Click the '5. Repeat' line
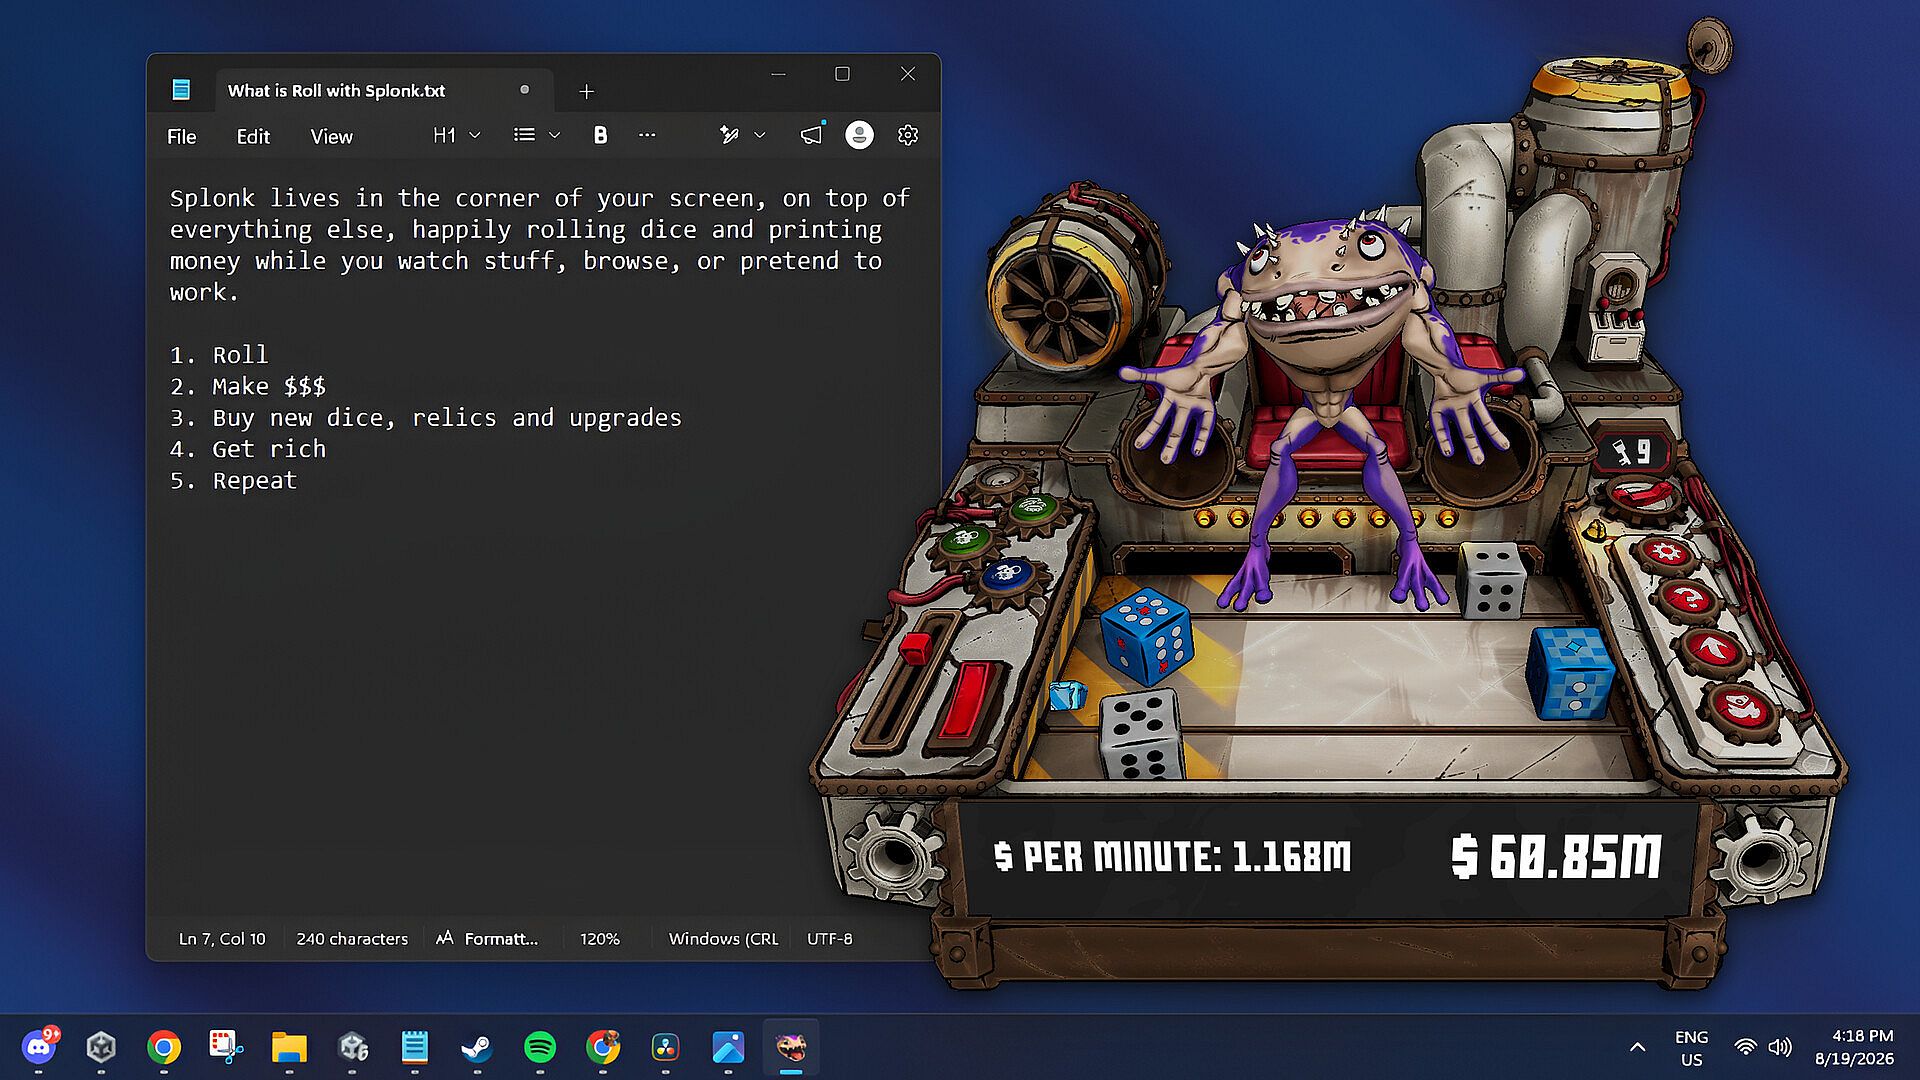Image resolution: width=1920 pixels, height=1080 pixels. point(233,480)
